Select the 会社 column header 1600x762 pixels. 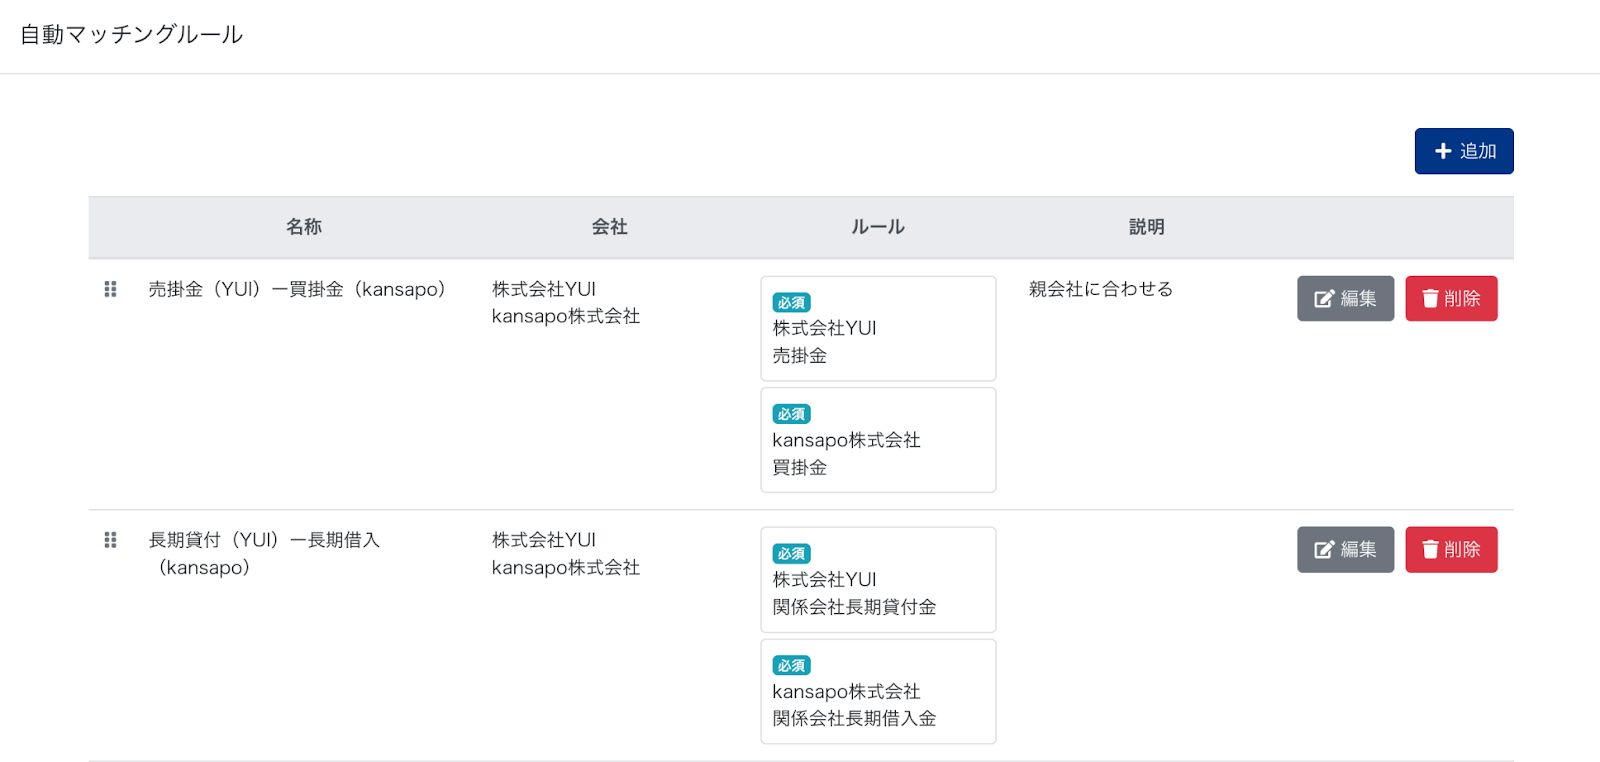tap(609, 227)
